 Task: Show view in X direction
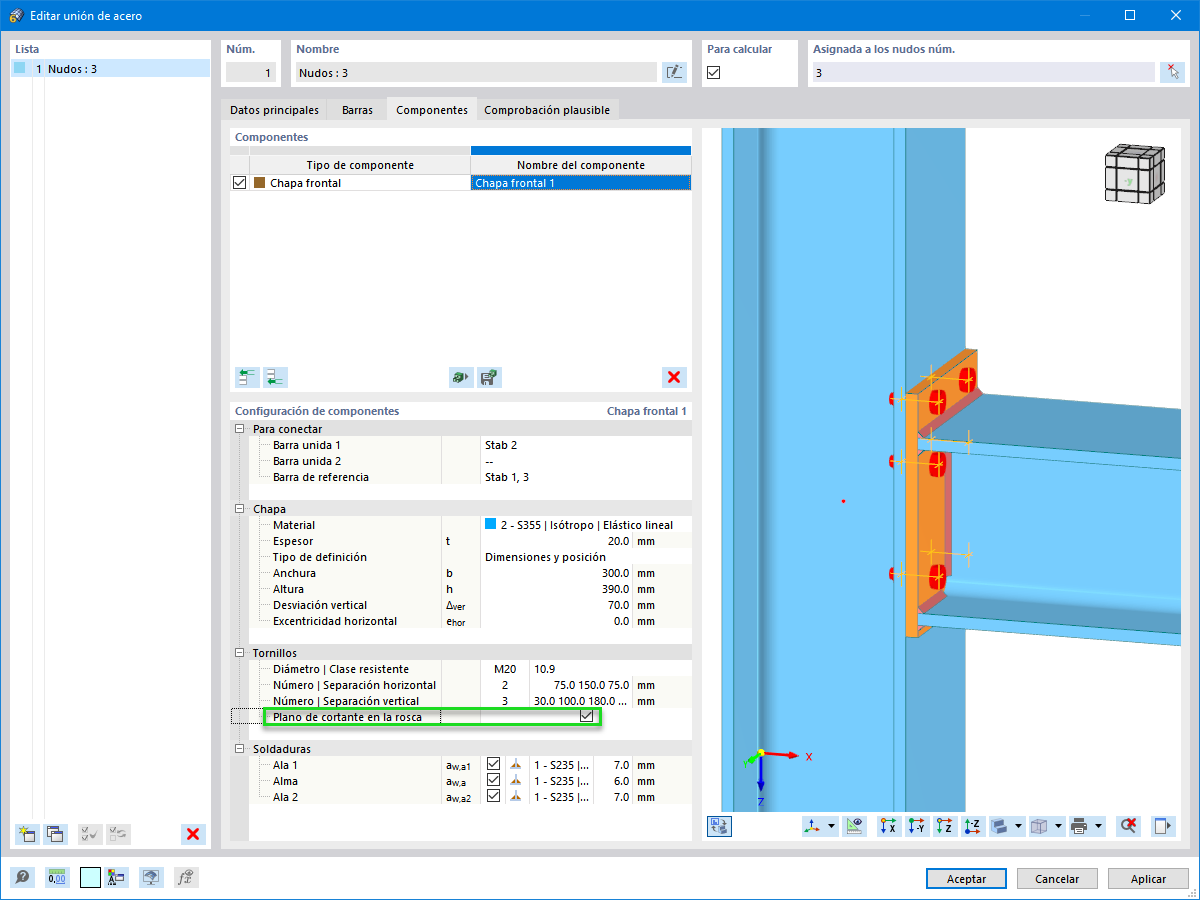pyautogui.click(x=888, y=826)
